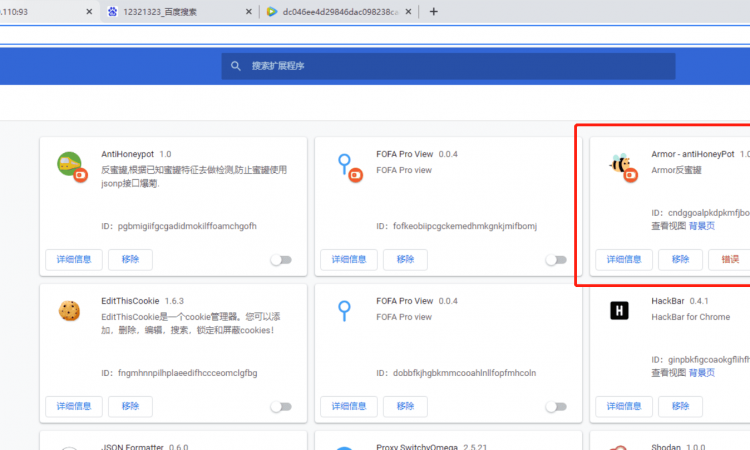Viewport: 750px width, 450px height.
Task: Open 详细信息 for second FOFA Pro View
Action: click(349, 406)
